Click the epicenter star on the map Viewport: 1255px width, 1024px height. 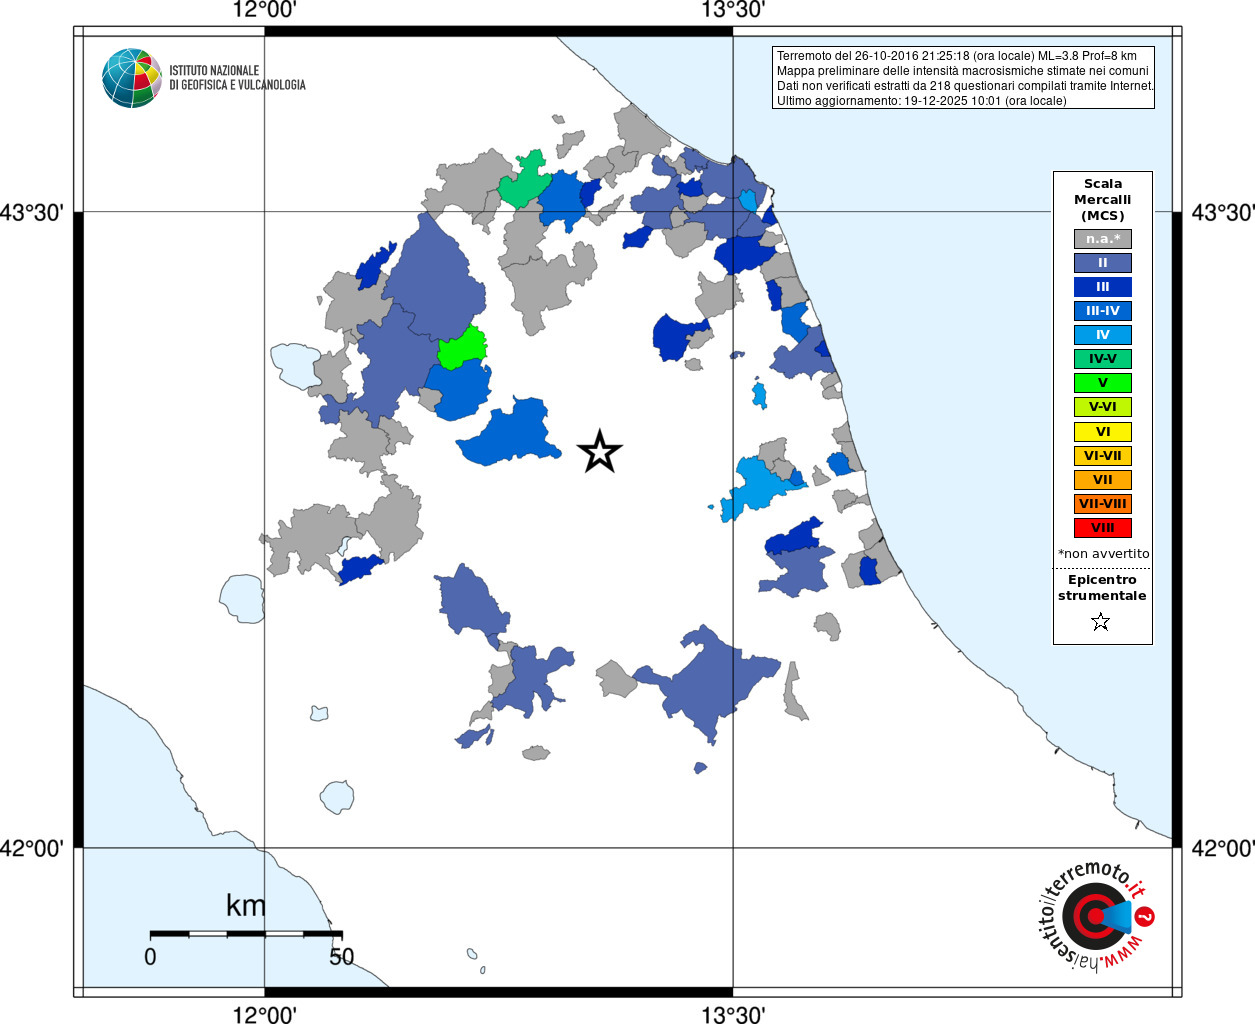(x=600, y=452)
